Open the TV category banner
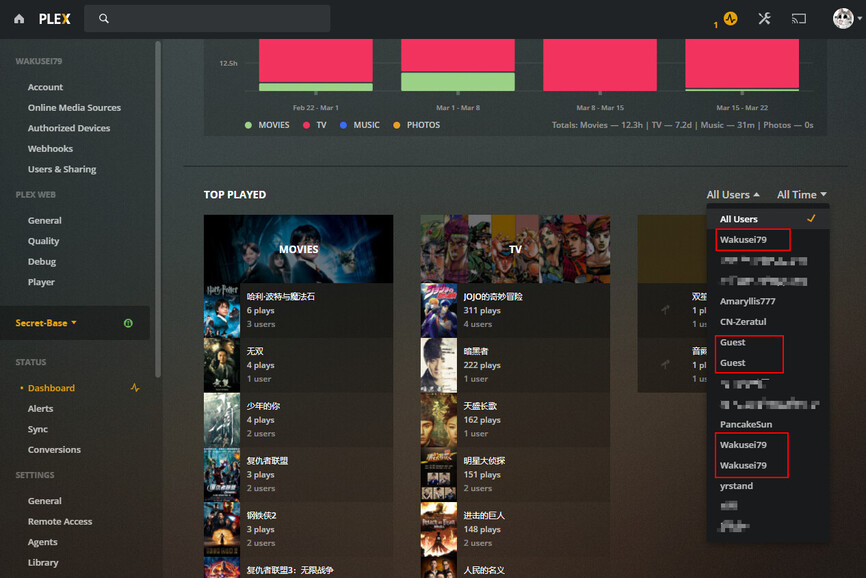866x578 pixels. coord(515,249)
